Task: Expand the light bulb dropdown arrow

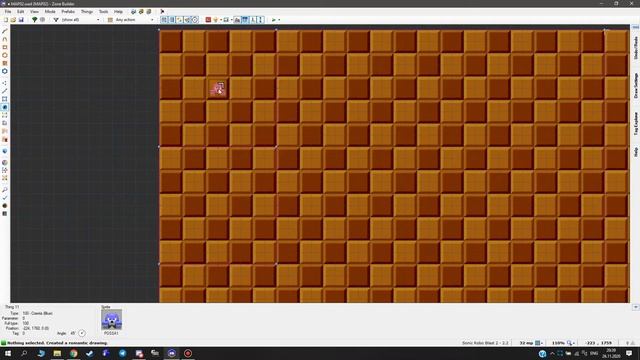Action: (221, 20)
